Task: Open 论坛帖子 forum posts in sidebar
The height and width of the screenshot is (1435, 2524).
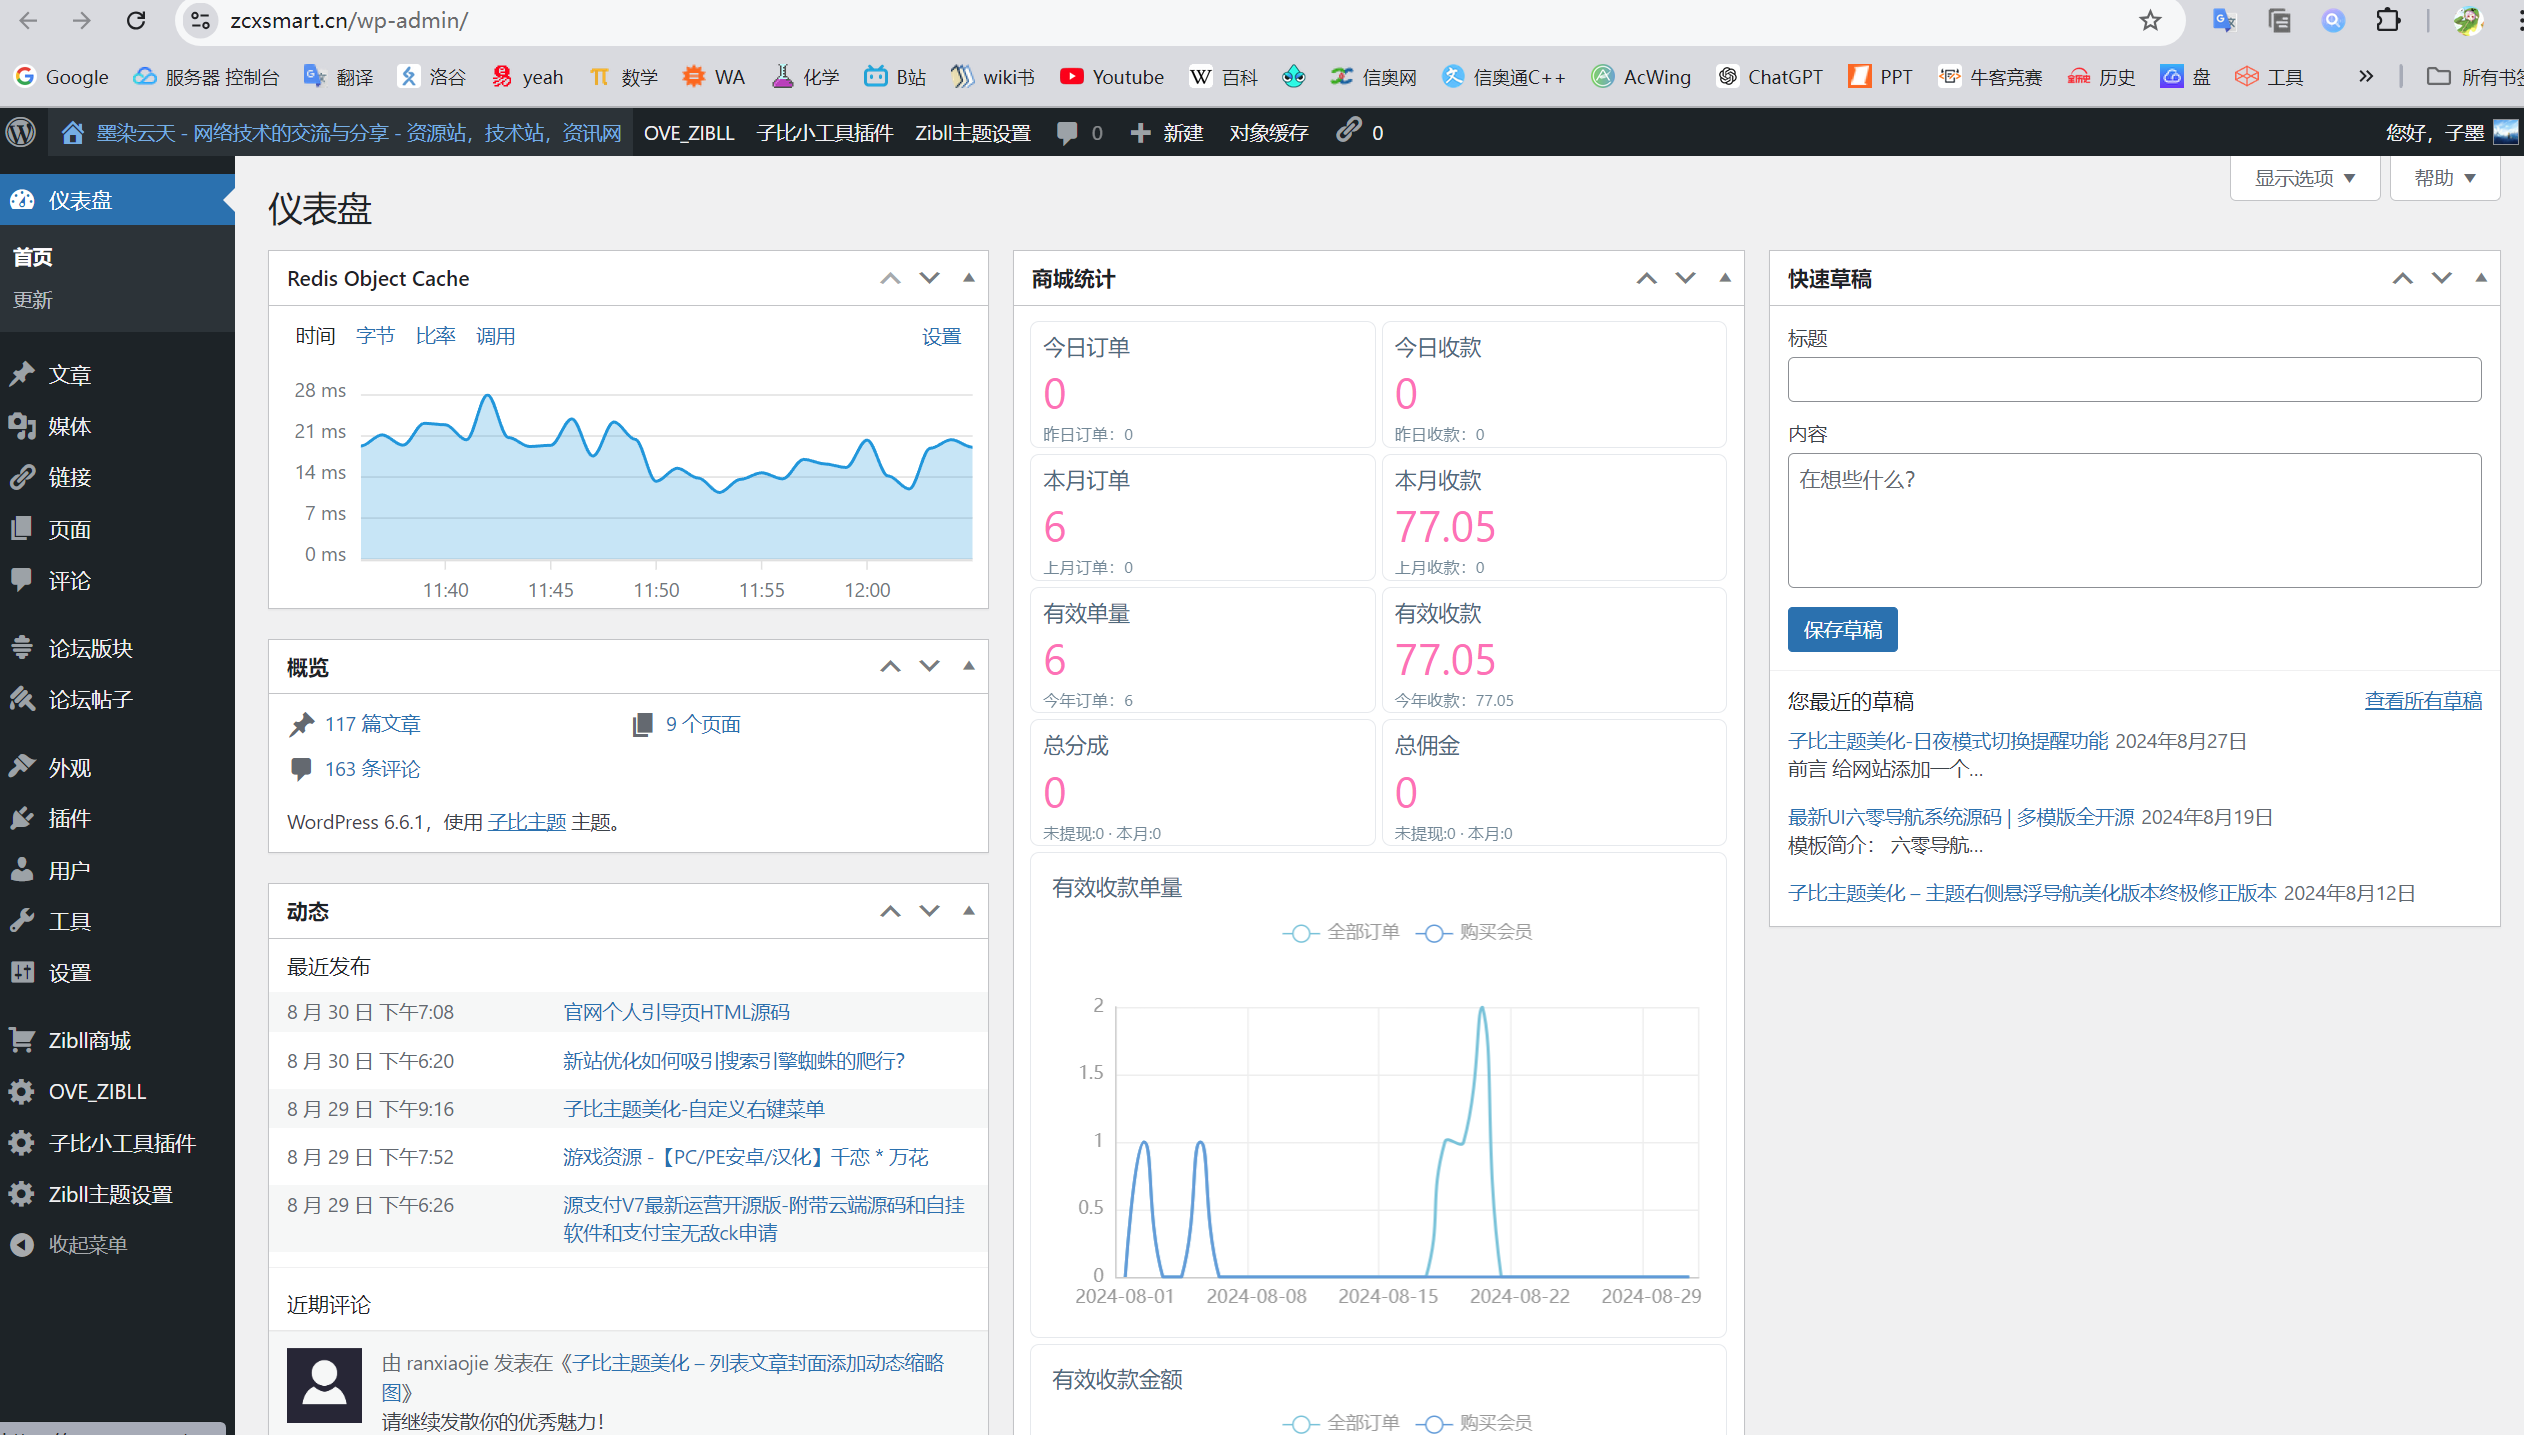Action: pos(117,699)
